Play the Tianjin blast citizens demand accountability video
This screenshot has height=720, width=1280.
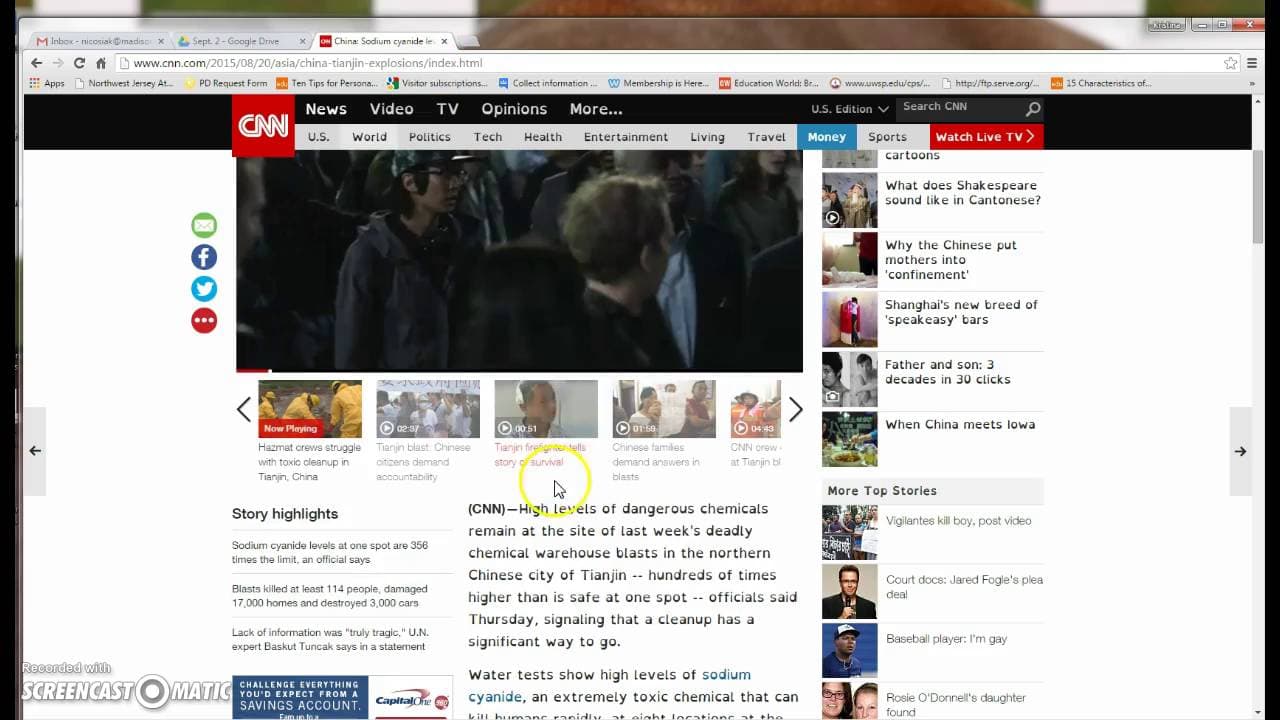coord(428,409)
